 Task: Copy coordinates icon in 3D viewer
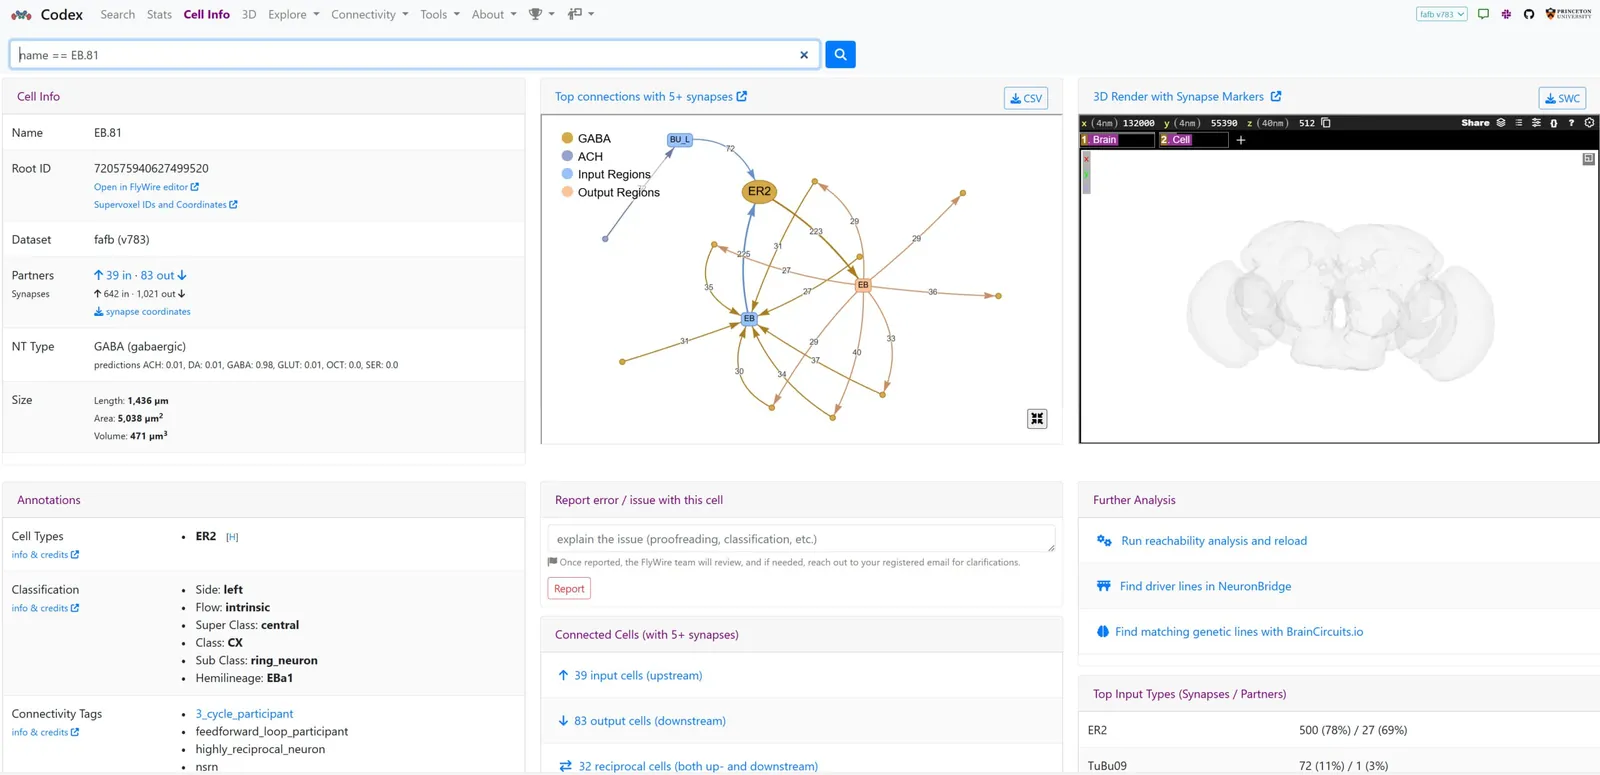tap(1326, 123)
